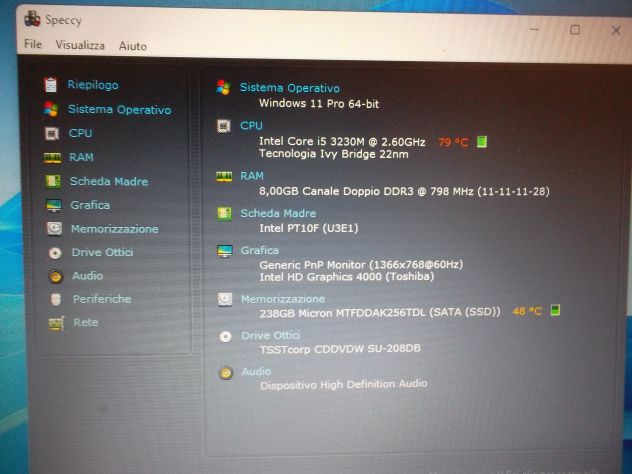Click the Grafica heading in summary panel

[260, 250]
